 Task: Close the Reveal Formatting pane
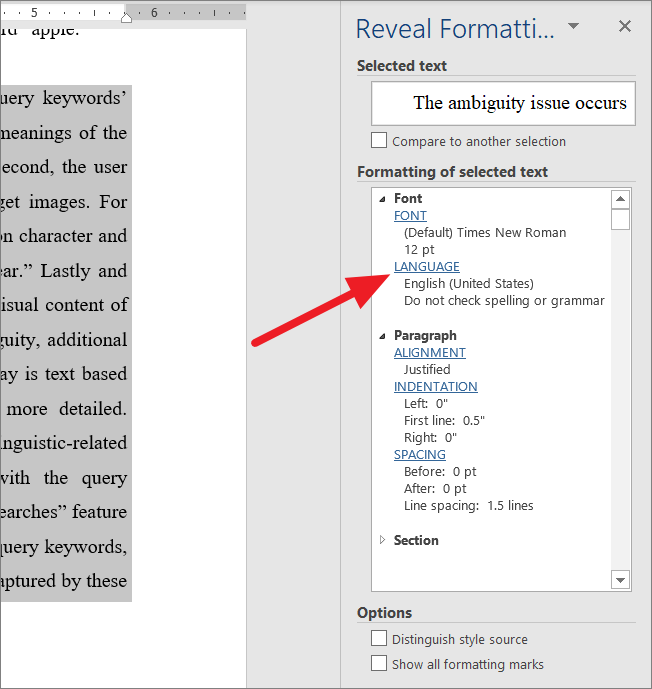624,26
